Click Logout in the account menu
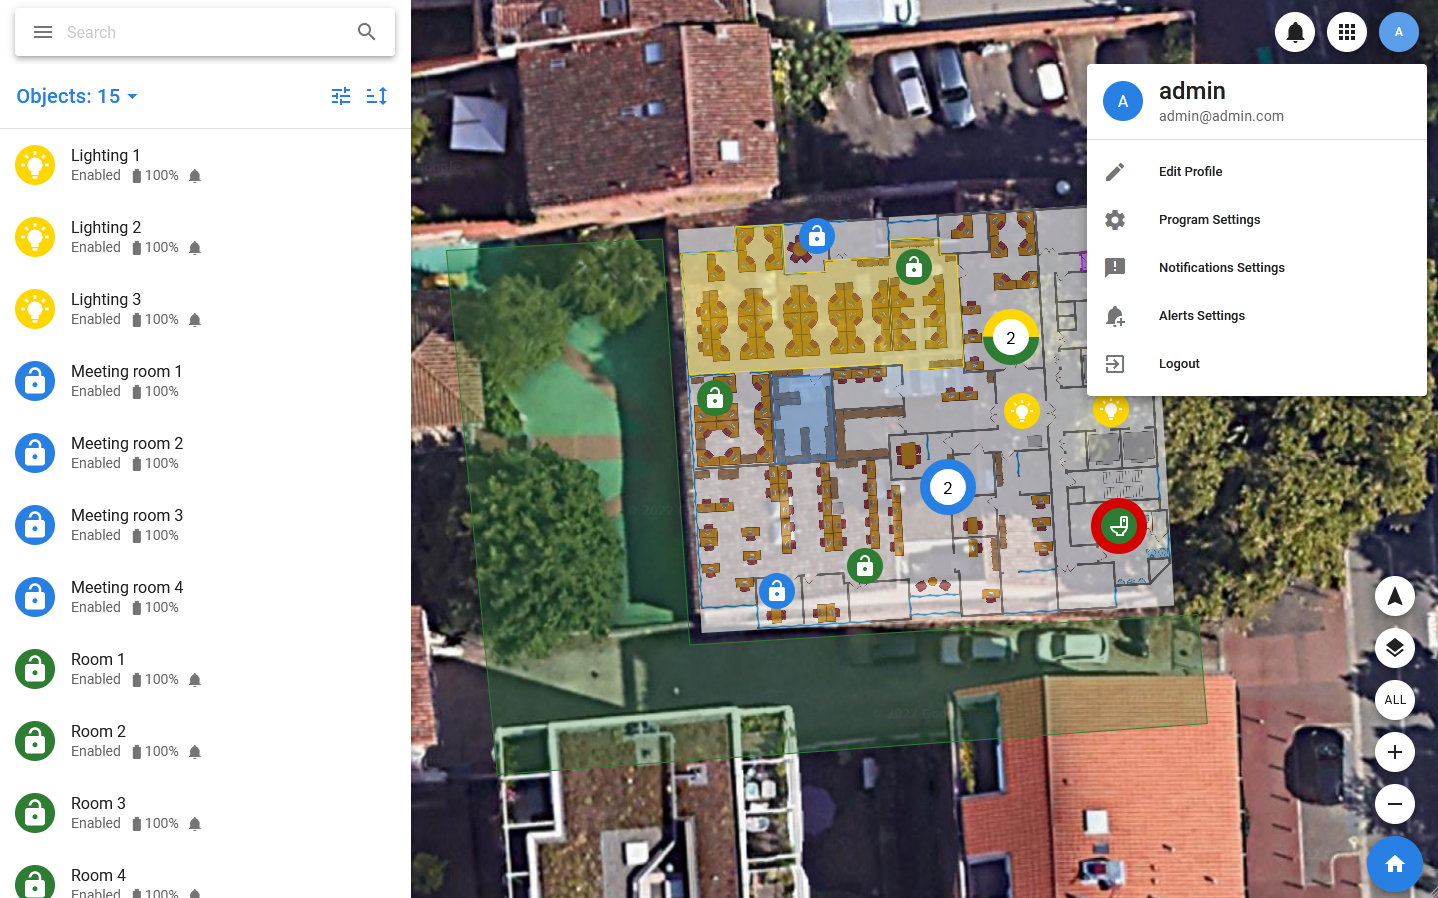Image resolution: width=1438 pixels, height=898 pixels. click(1179, 364)
